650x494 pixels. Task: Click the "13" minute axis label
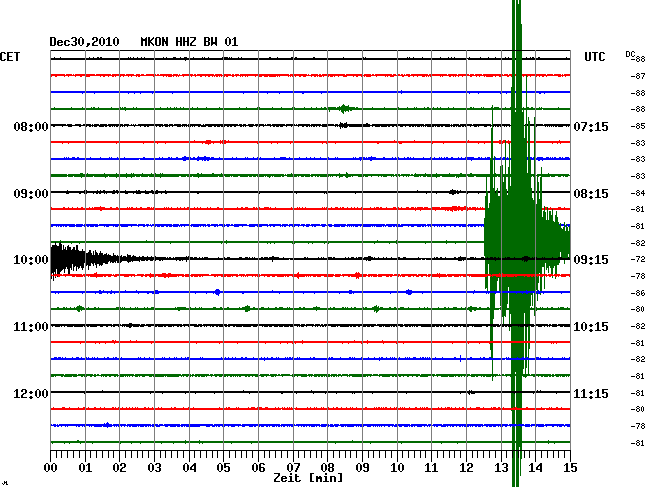(x=501, y=468)
